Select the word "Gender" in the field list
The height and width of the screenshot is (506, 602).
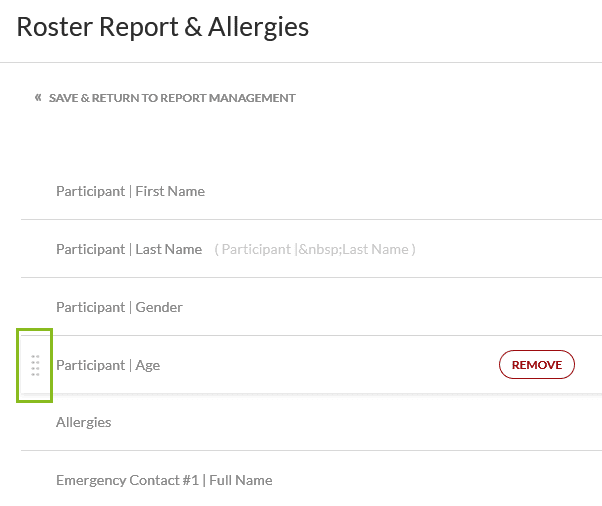(159, 307)
